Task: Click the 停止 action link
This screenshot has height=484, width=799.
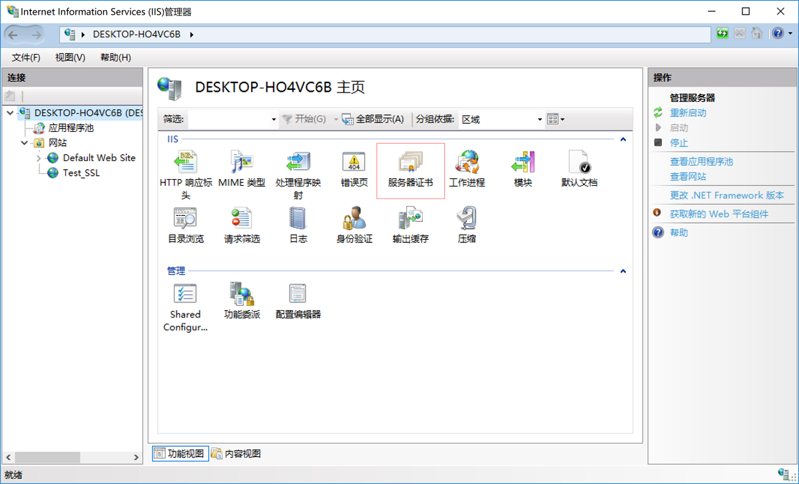Action: coord(679,143)
